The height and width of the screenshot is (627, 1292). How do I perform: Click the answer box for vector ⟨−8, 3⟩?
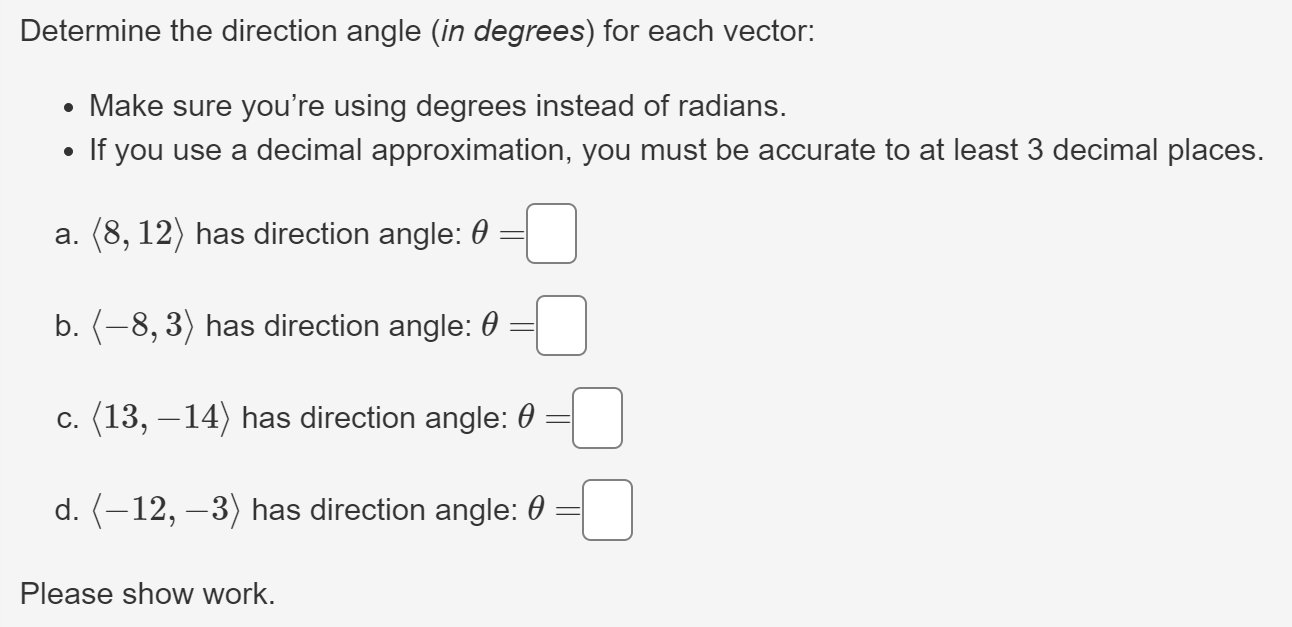(x=561, y=325)
